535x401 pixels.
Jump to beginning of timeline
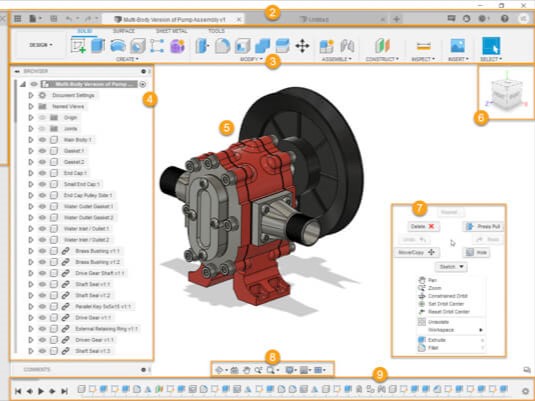pos(18,391)
